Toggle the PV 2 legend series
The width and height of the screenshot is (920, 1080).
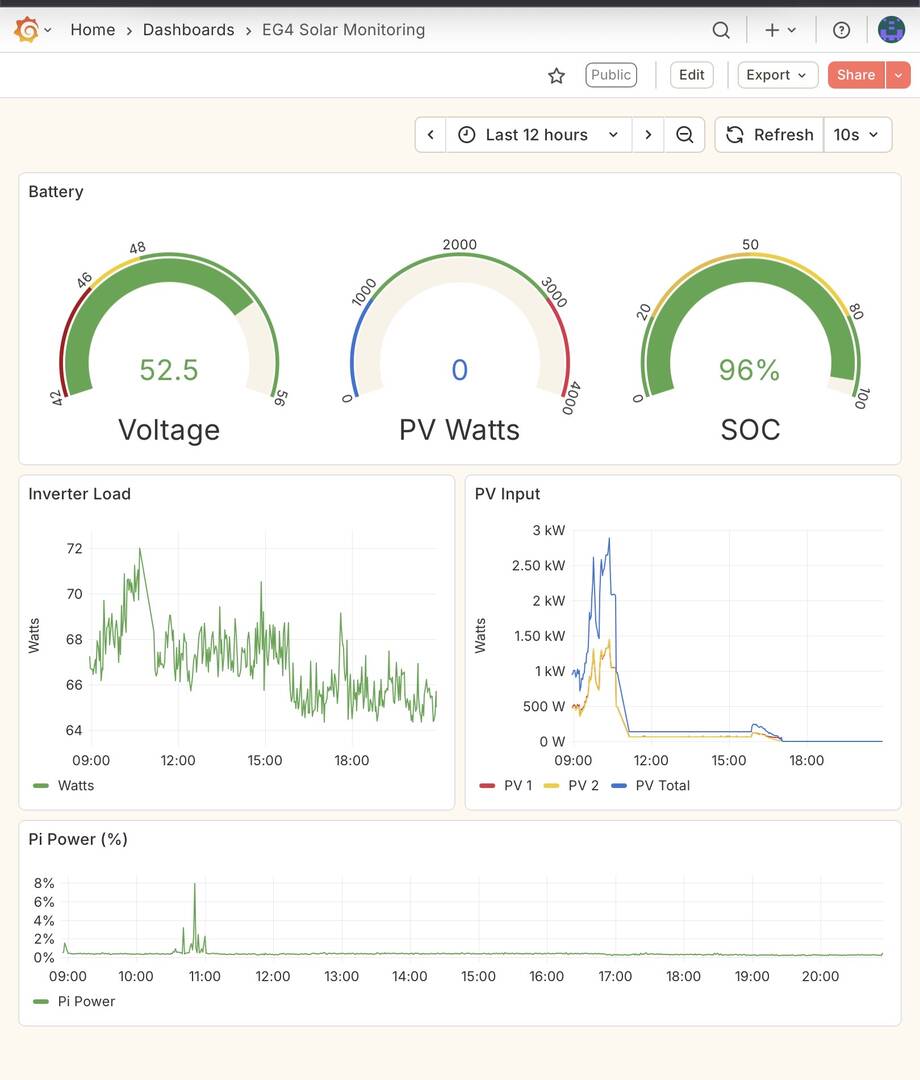(583, 785)
